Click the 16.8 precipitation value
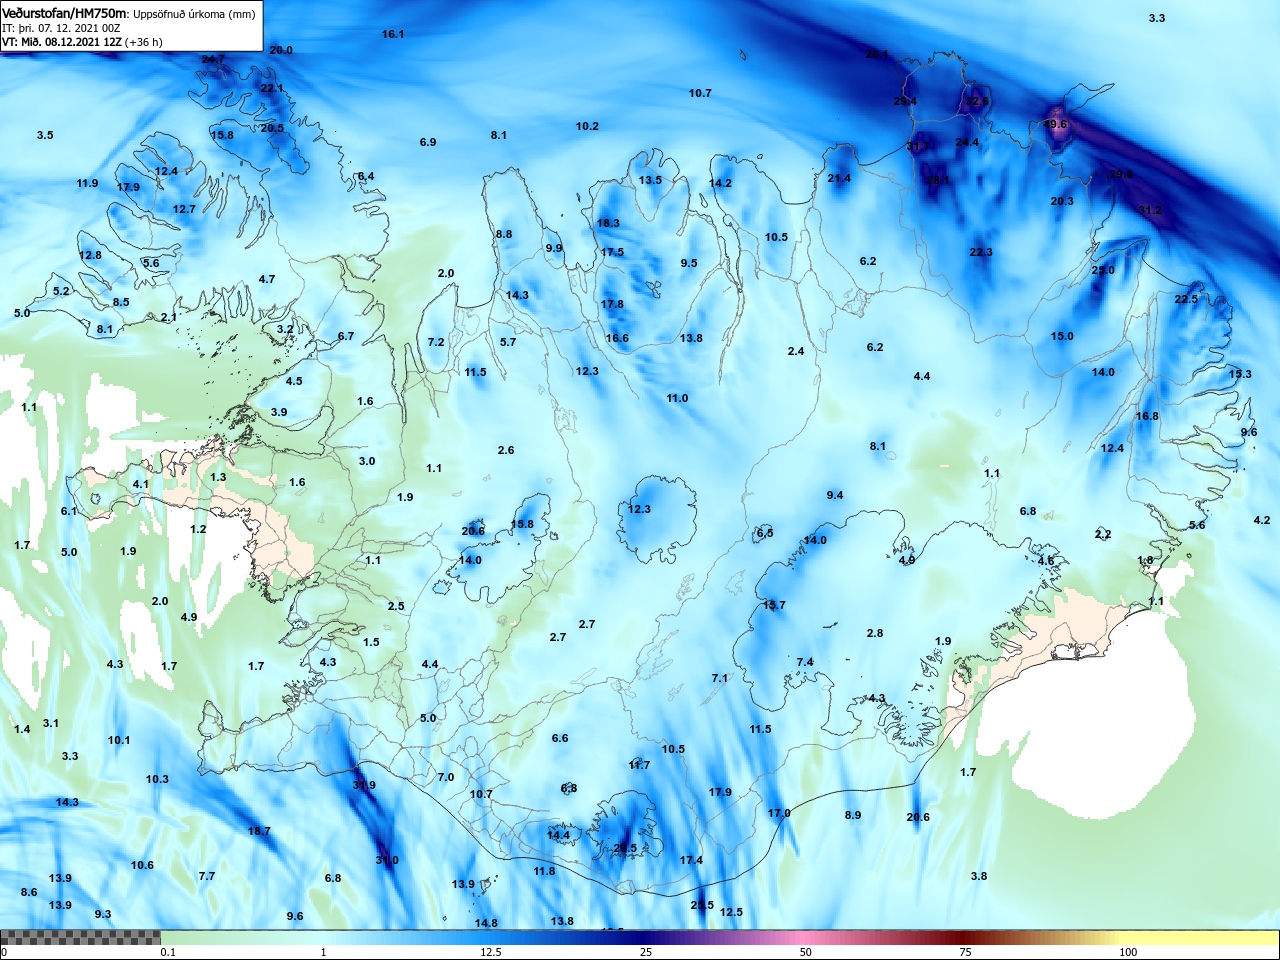The image size is (1280, 960). point(1147,417)
